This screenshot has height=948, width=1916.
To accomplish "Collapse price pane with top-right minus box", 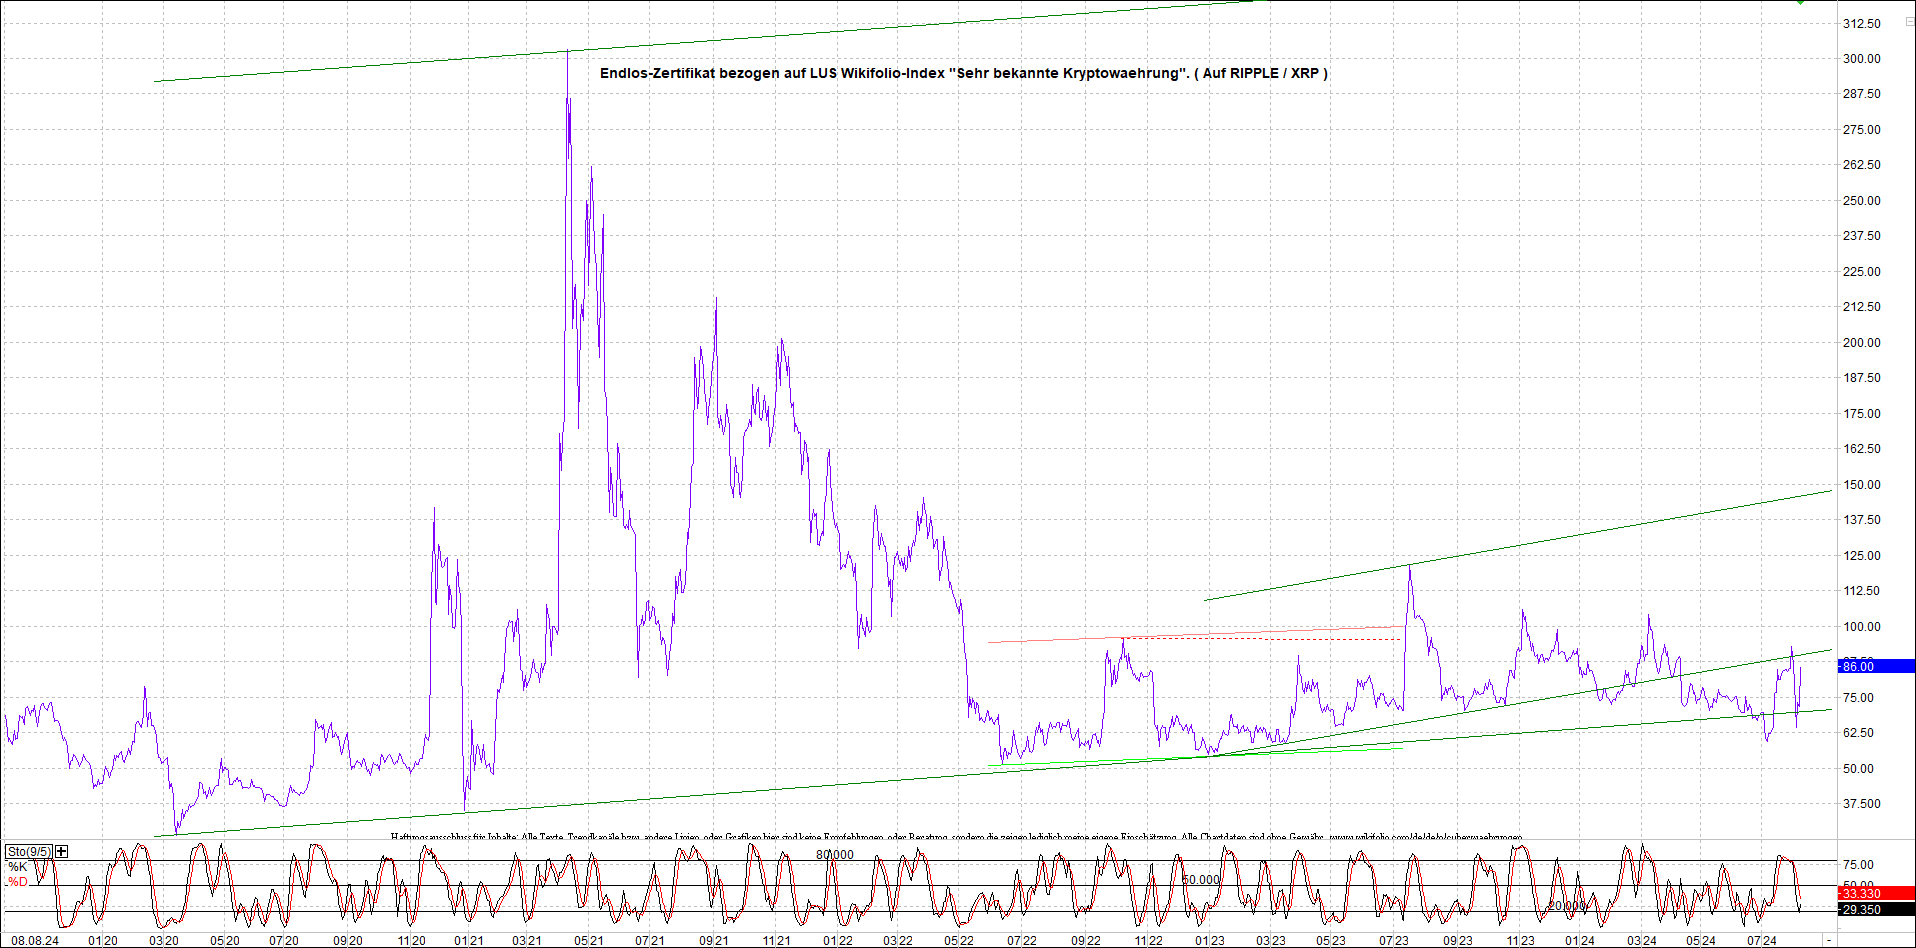I will pos(1908,22).
